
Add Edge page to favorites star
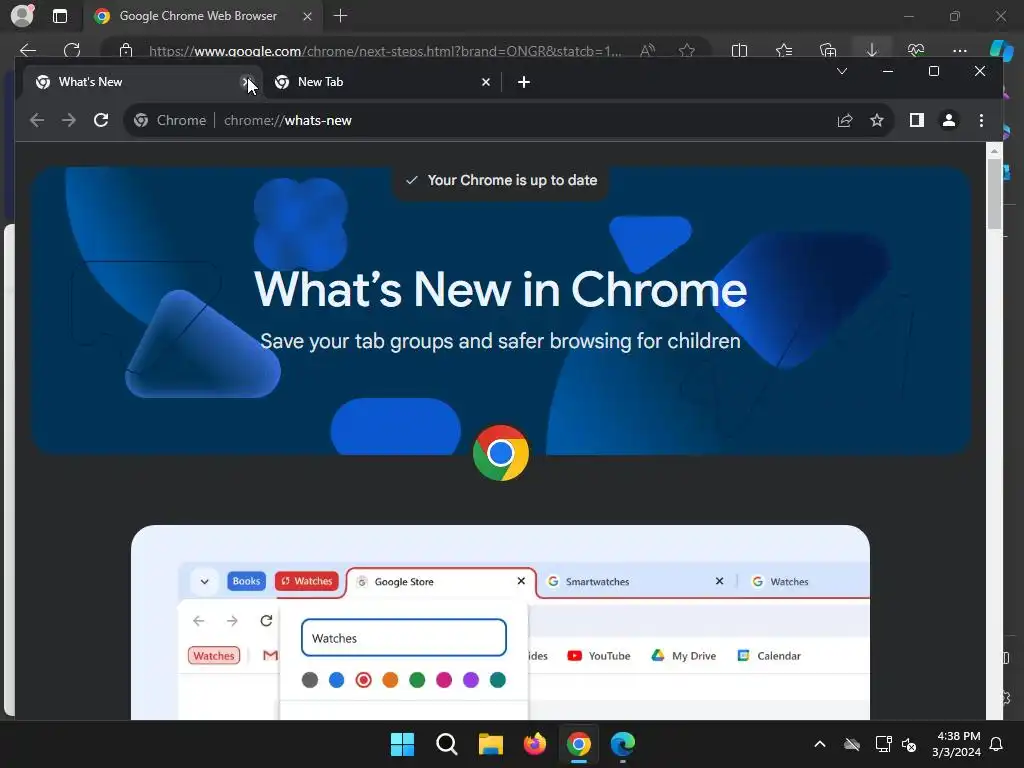pos(686,50)
